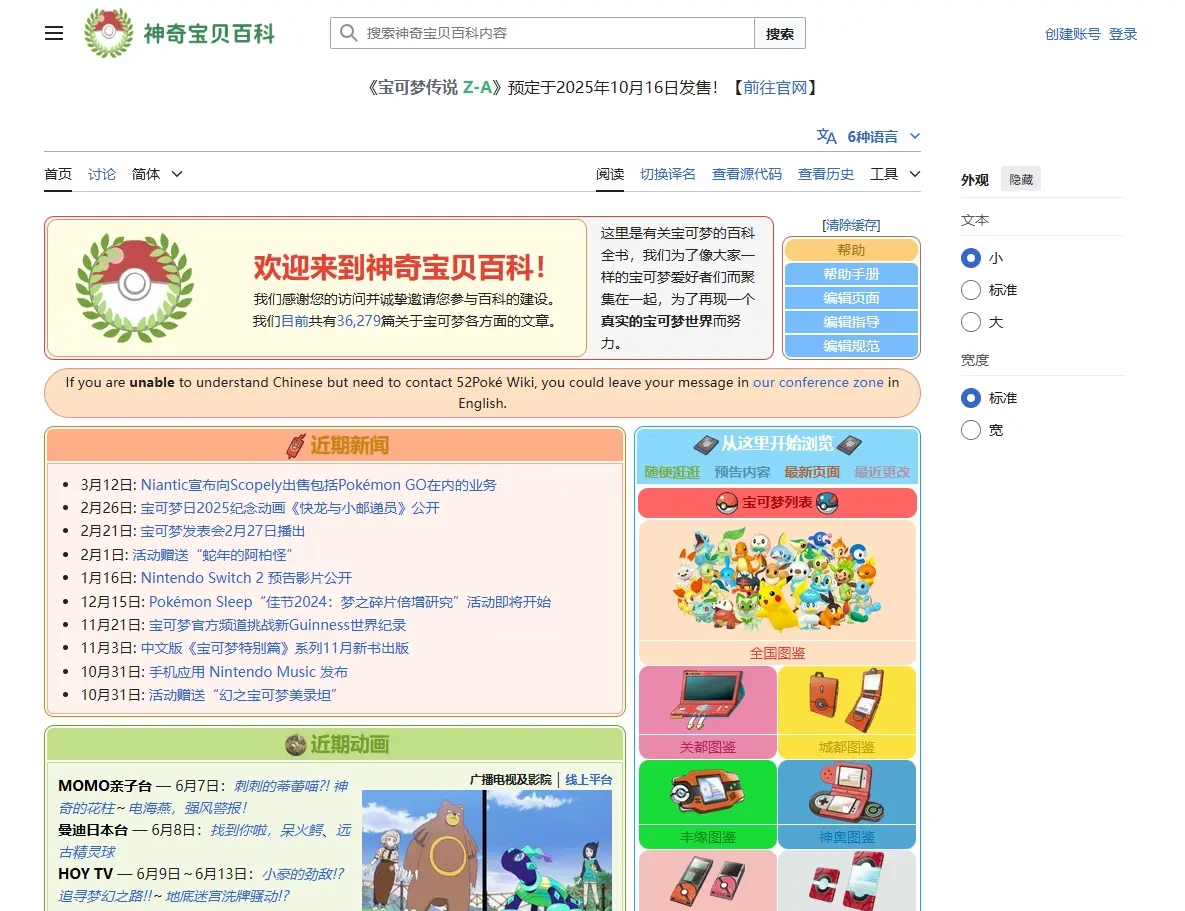This screenshot has width=1185, height=911.
Task: Open the 城都图鉴 Pokédex icon
Action: coord(846,701)
